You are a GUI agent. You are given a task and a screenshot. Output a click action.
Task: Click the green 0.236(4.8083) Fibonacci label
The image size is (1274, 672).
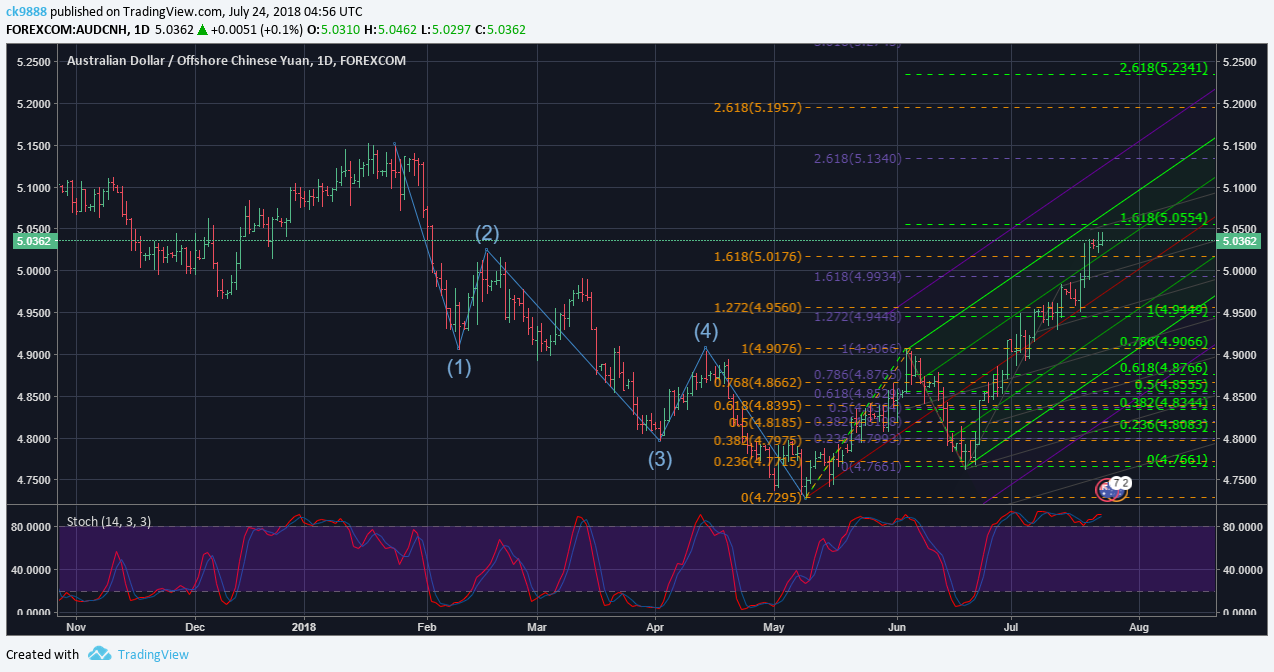pos(1164,424)
